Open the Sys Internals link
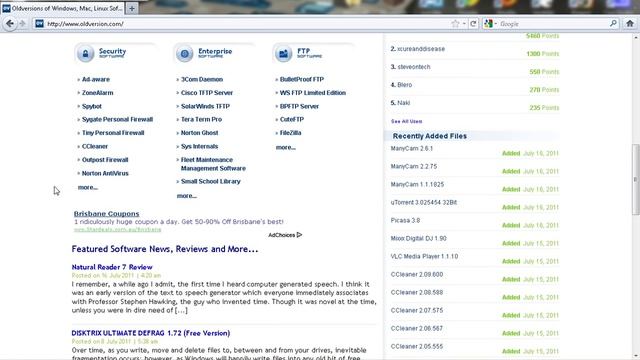 coord(199,146)
